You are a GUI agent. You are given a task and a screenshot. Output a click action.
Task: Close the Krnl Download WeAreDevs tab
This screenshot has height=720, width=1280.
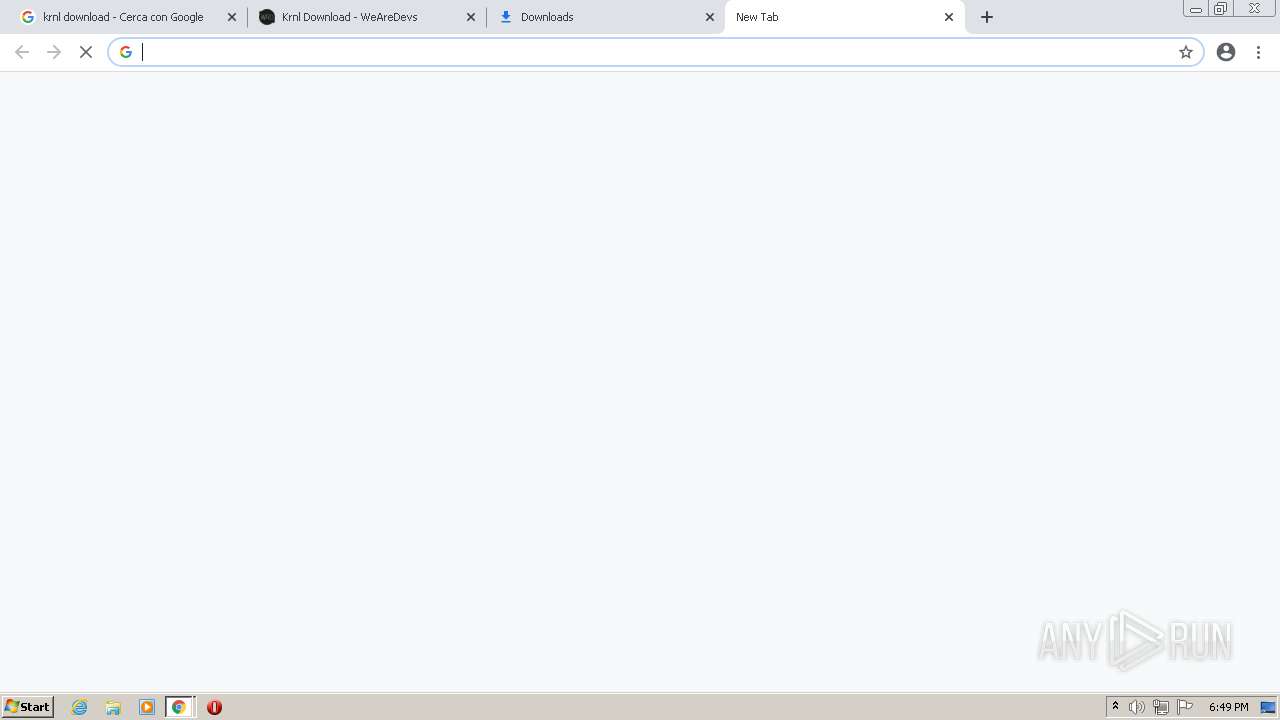(x=471, y=17)
